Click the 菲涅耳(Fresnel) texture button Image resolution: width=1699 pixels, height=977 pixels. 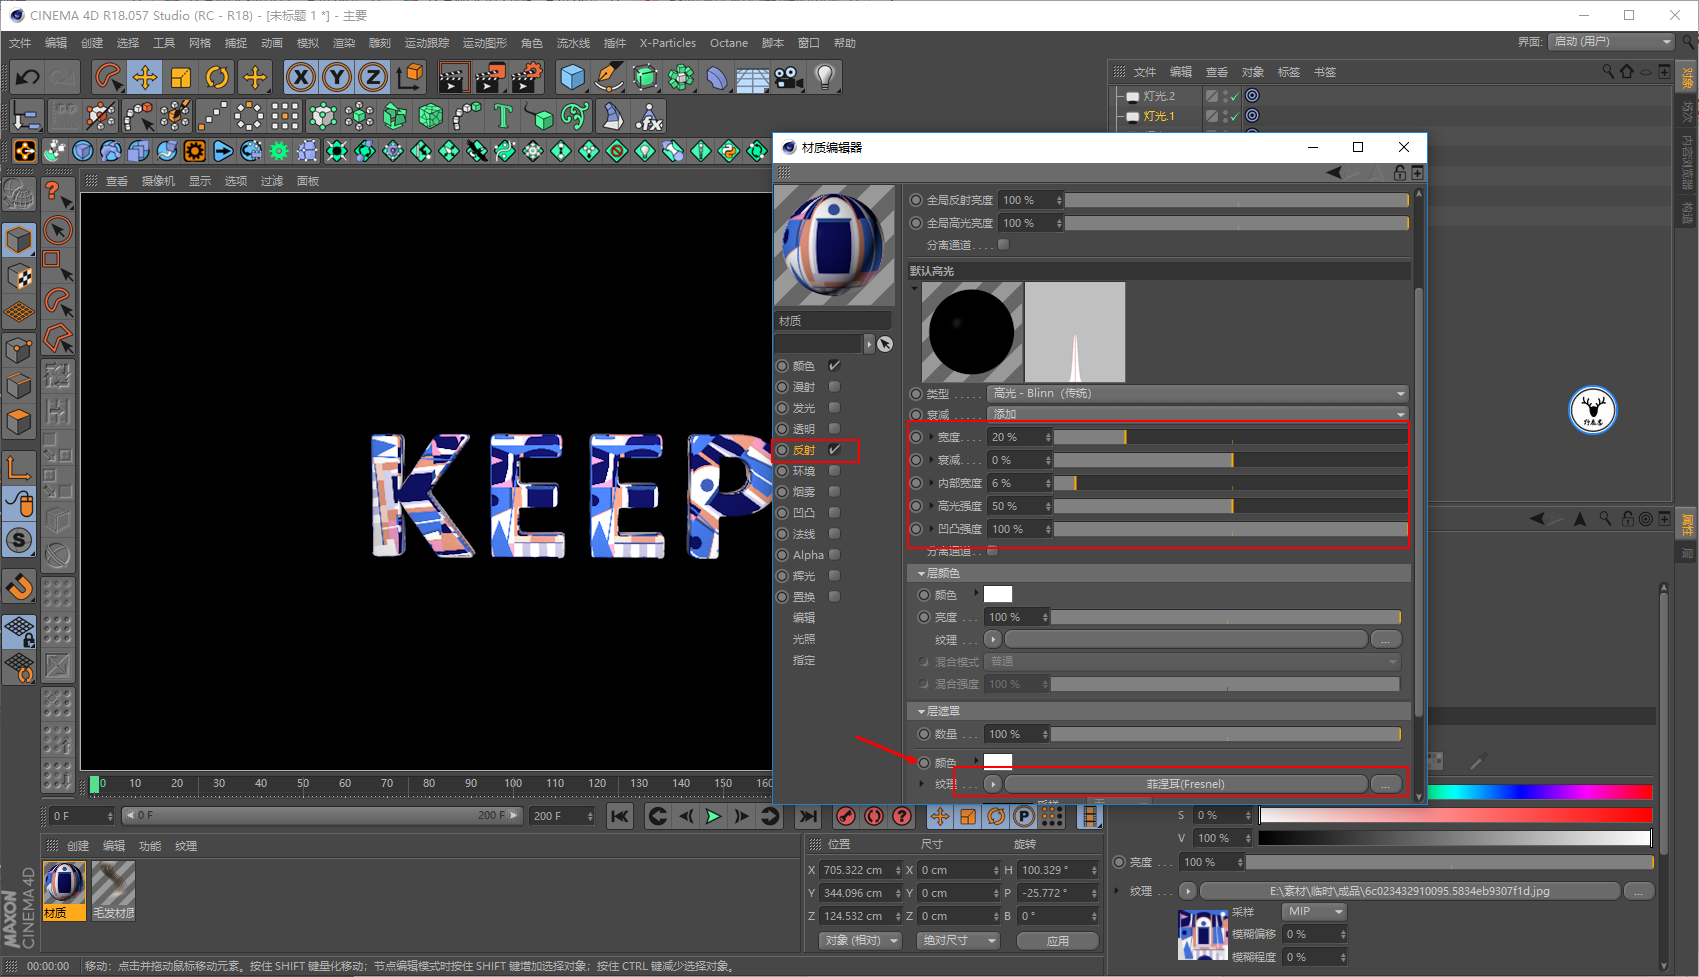coord(1185,784)
